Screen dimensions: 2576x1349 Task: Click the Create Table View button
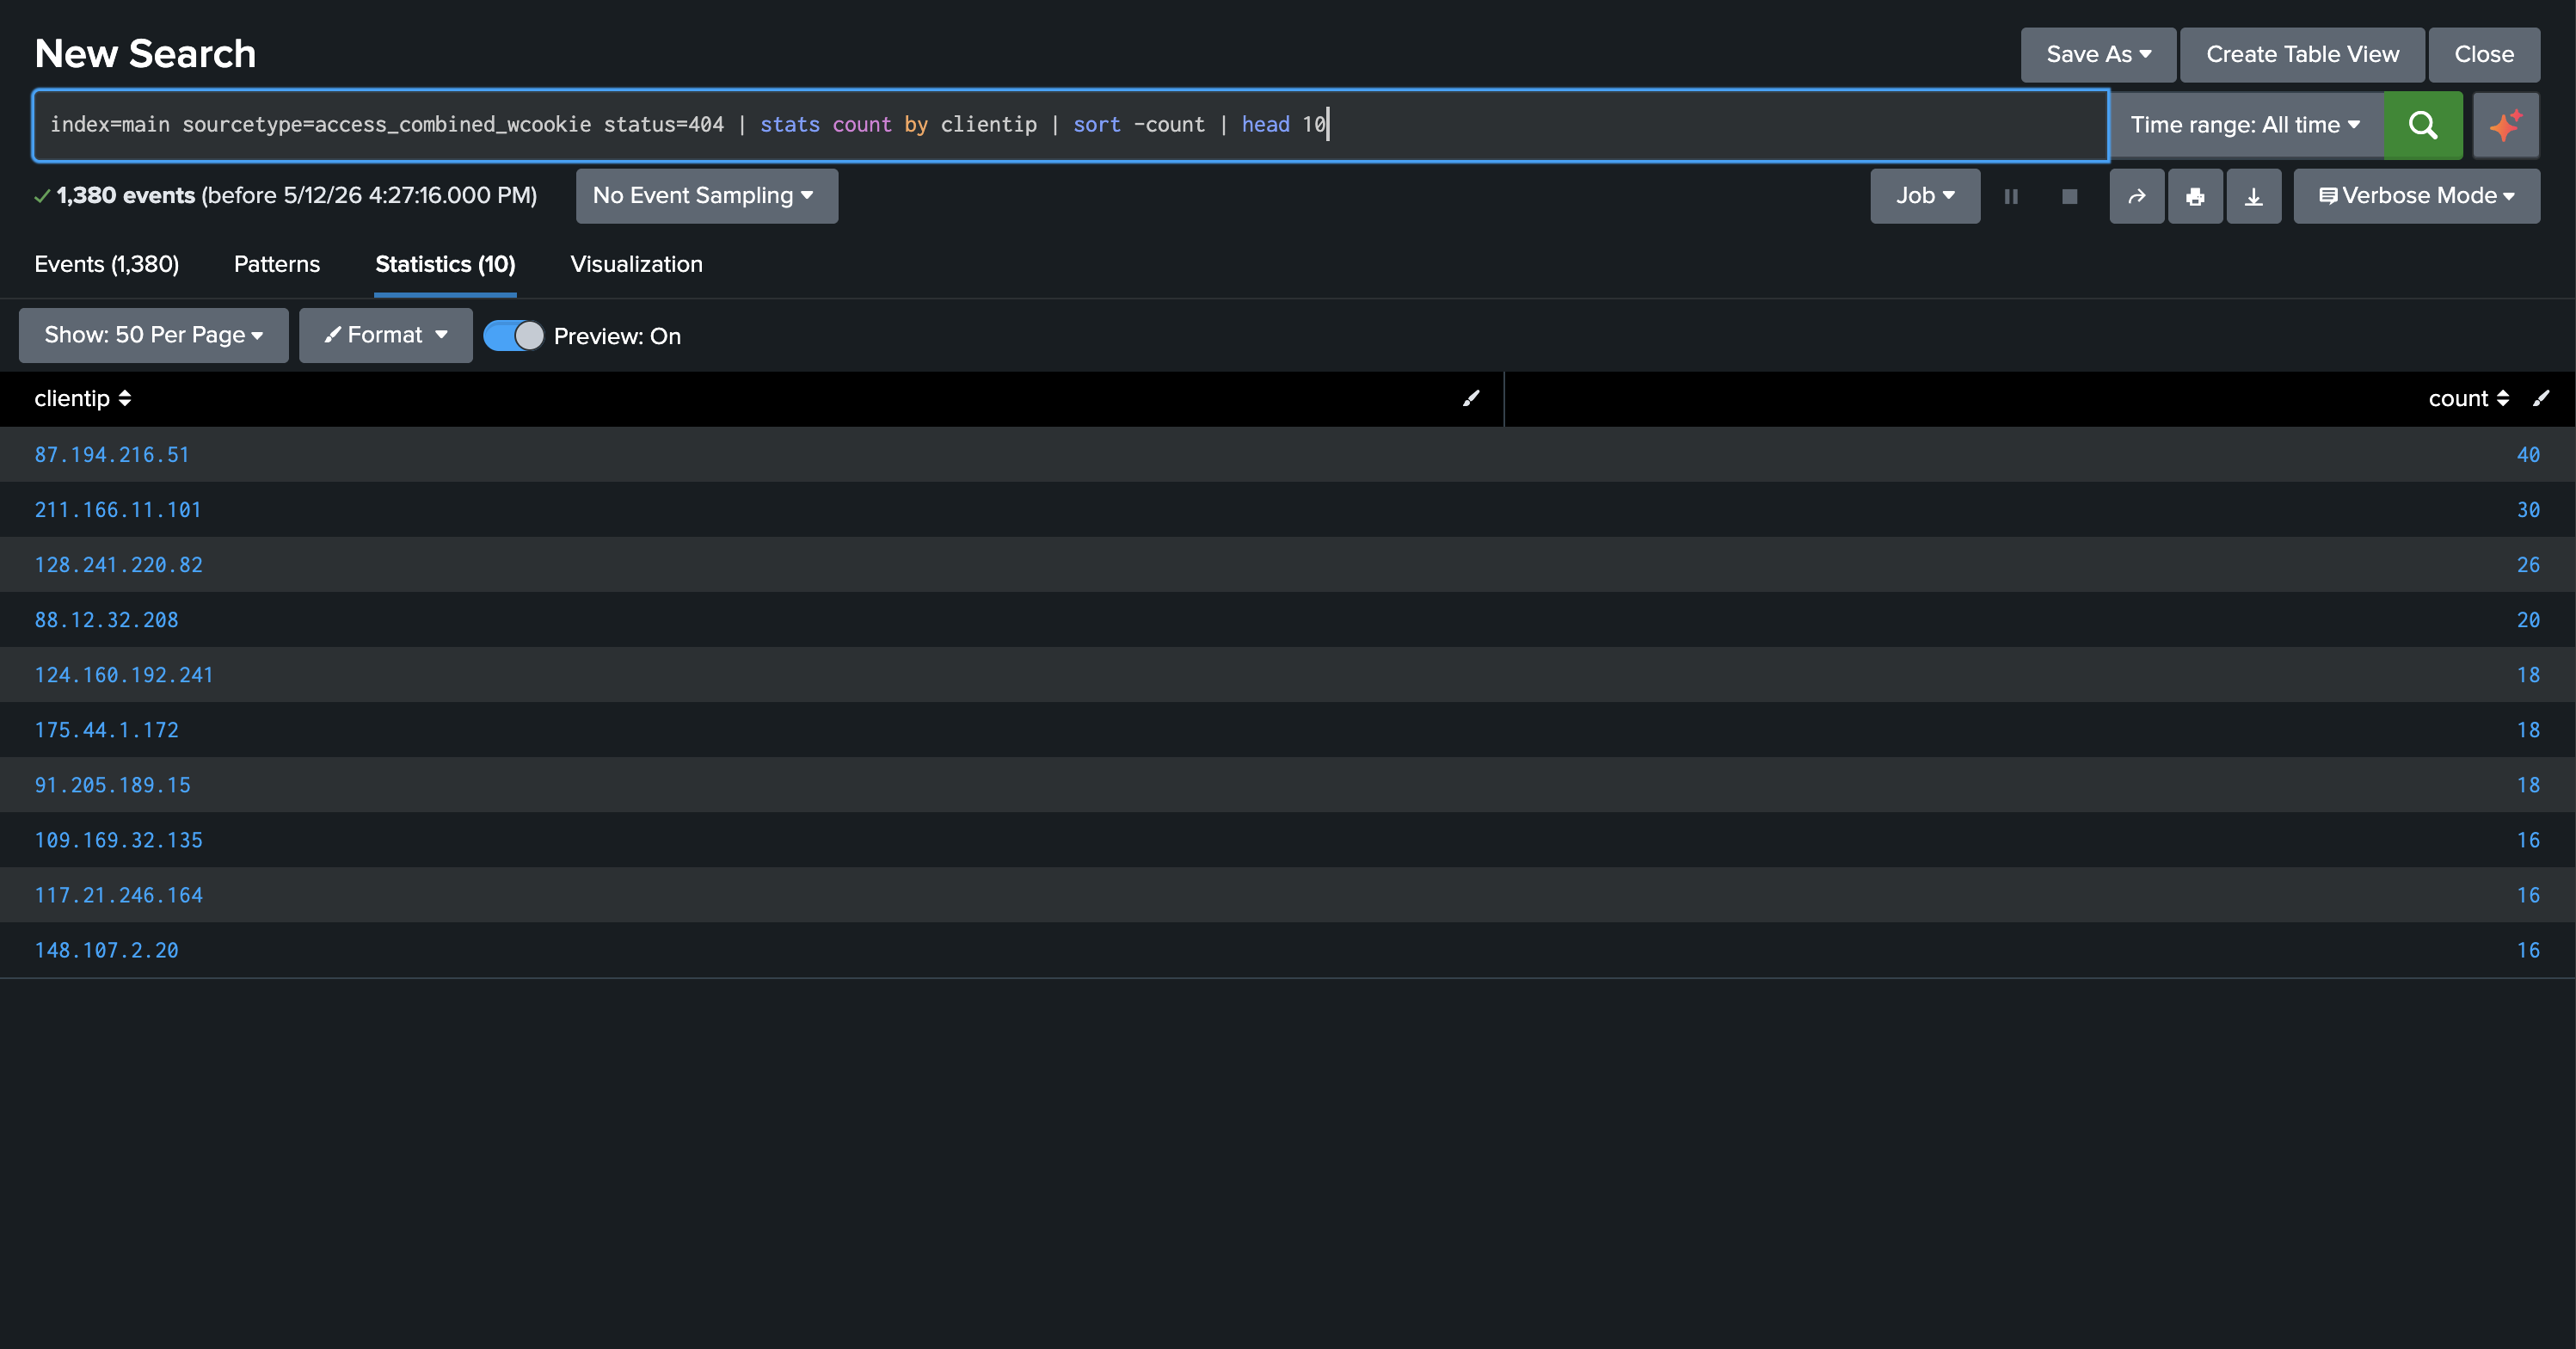point(2302,54)
